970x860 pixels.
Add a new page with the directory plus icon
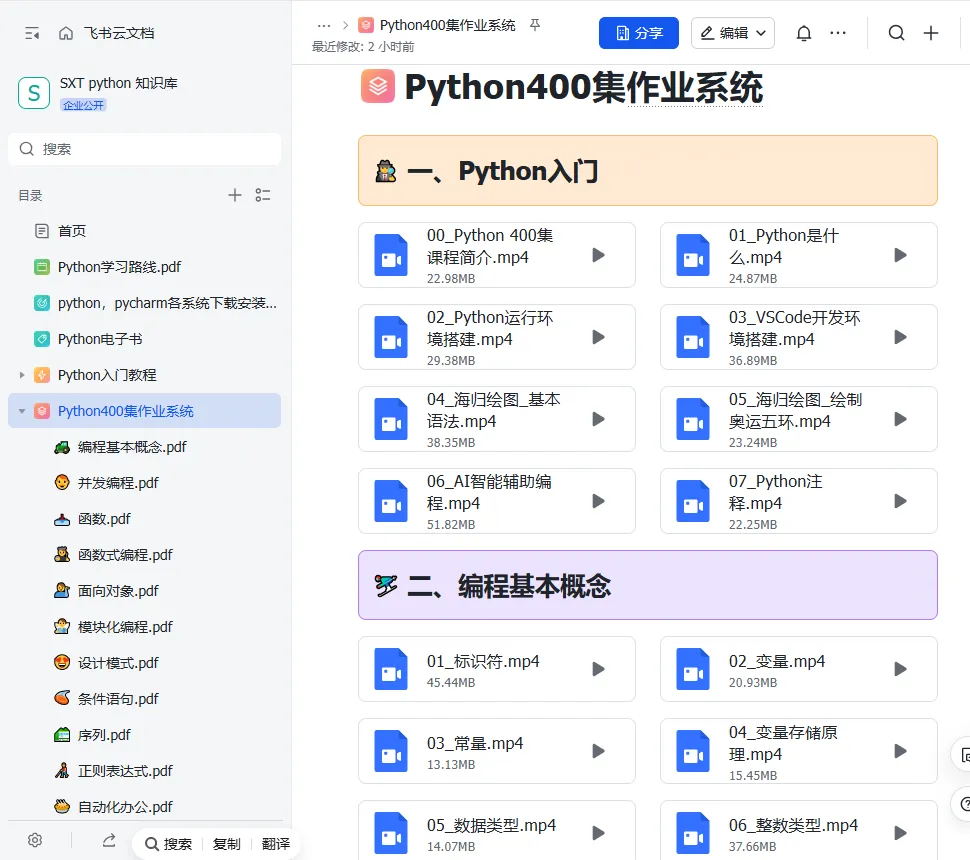point(234,196)
